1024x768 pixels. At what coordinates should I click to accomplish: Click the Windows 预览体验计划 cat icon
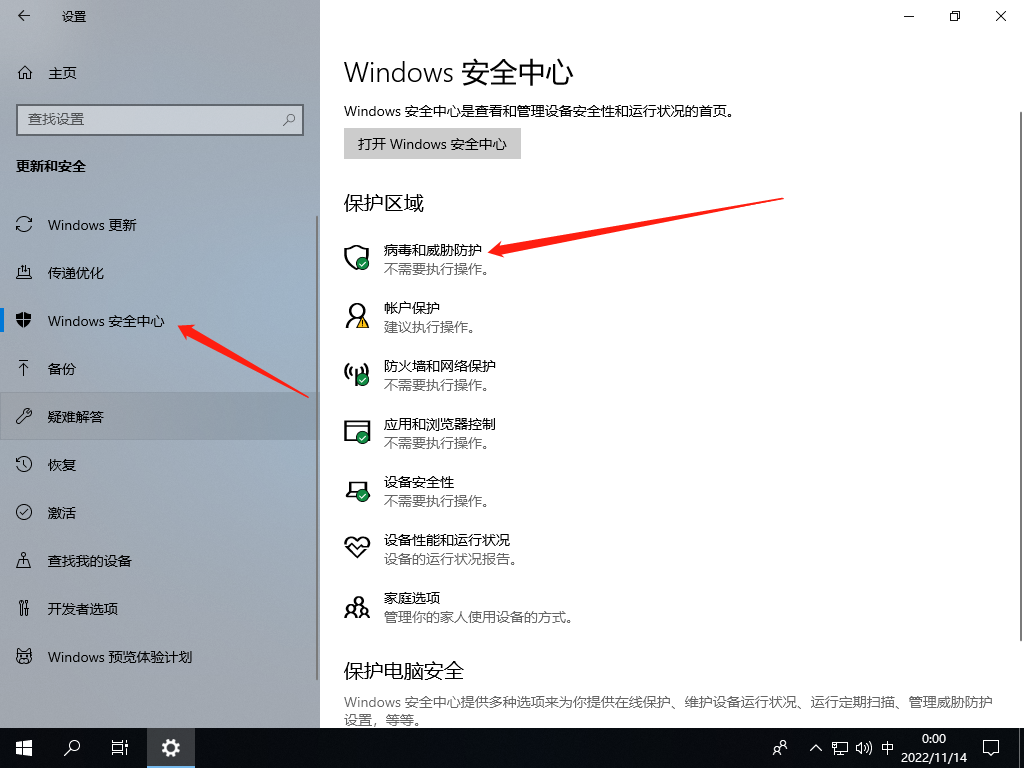24,656
